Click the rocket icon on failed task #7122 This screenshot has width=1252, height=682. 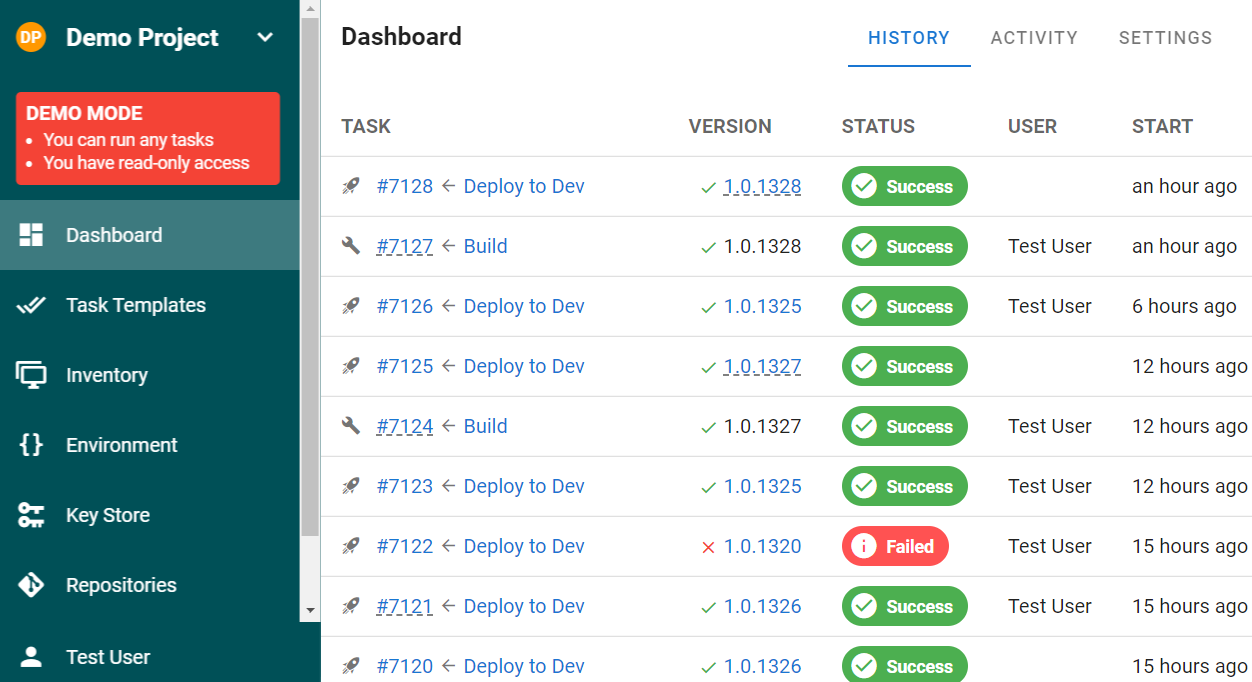pos(350,546)
